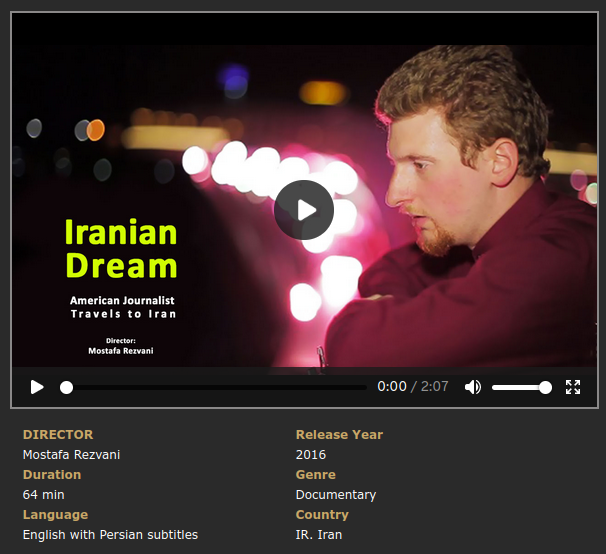606x554 pixels.
Task: Click the 'Iranian Dream' title in video
Action: (x=121, y=249)
